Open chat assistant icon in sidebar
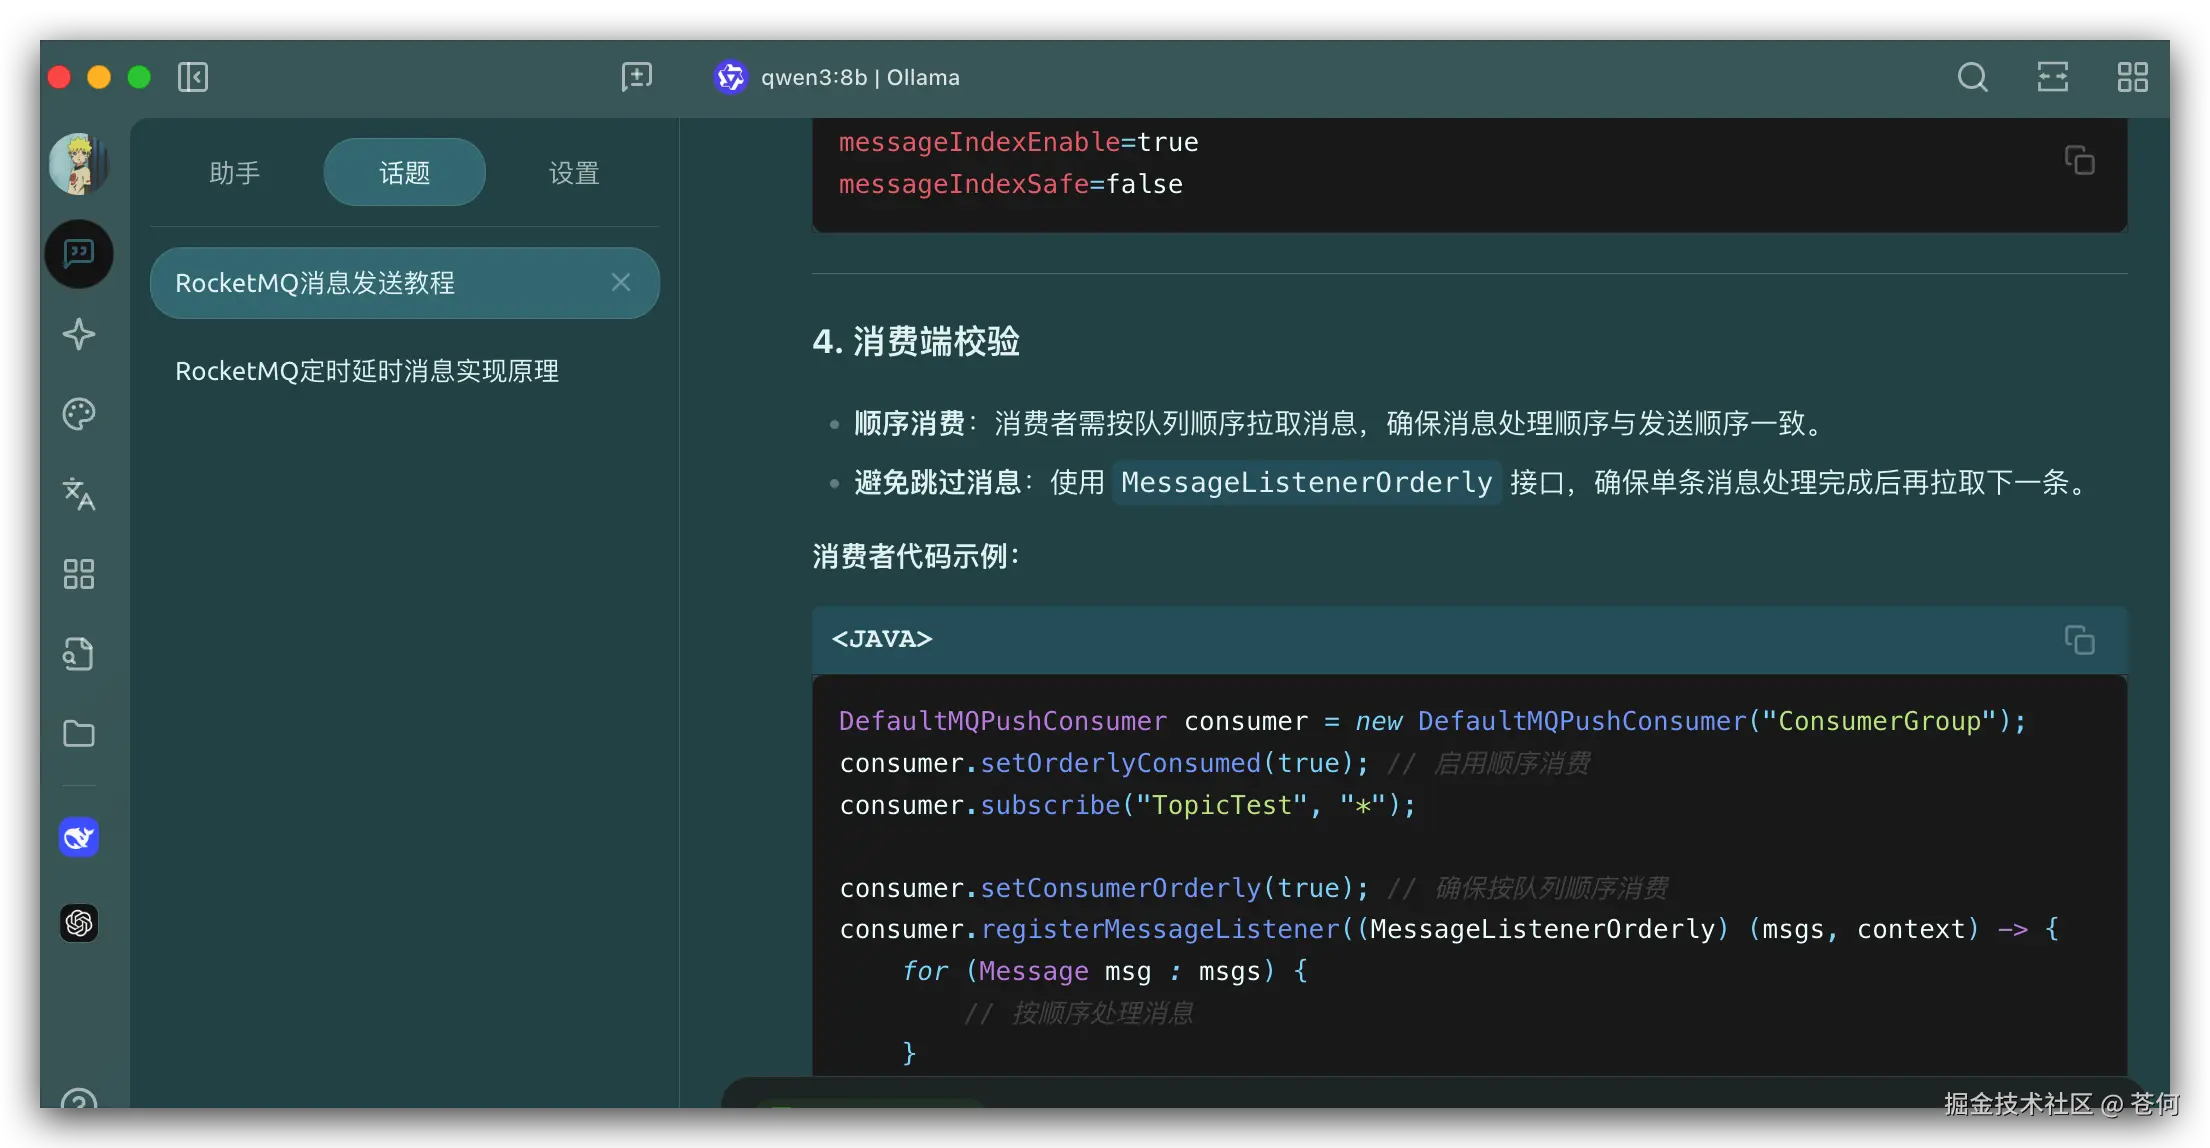Viewport: 2210px width, 1148px height. click(x=79, y=254)
